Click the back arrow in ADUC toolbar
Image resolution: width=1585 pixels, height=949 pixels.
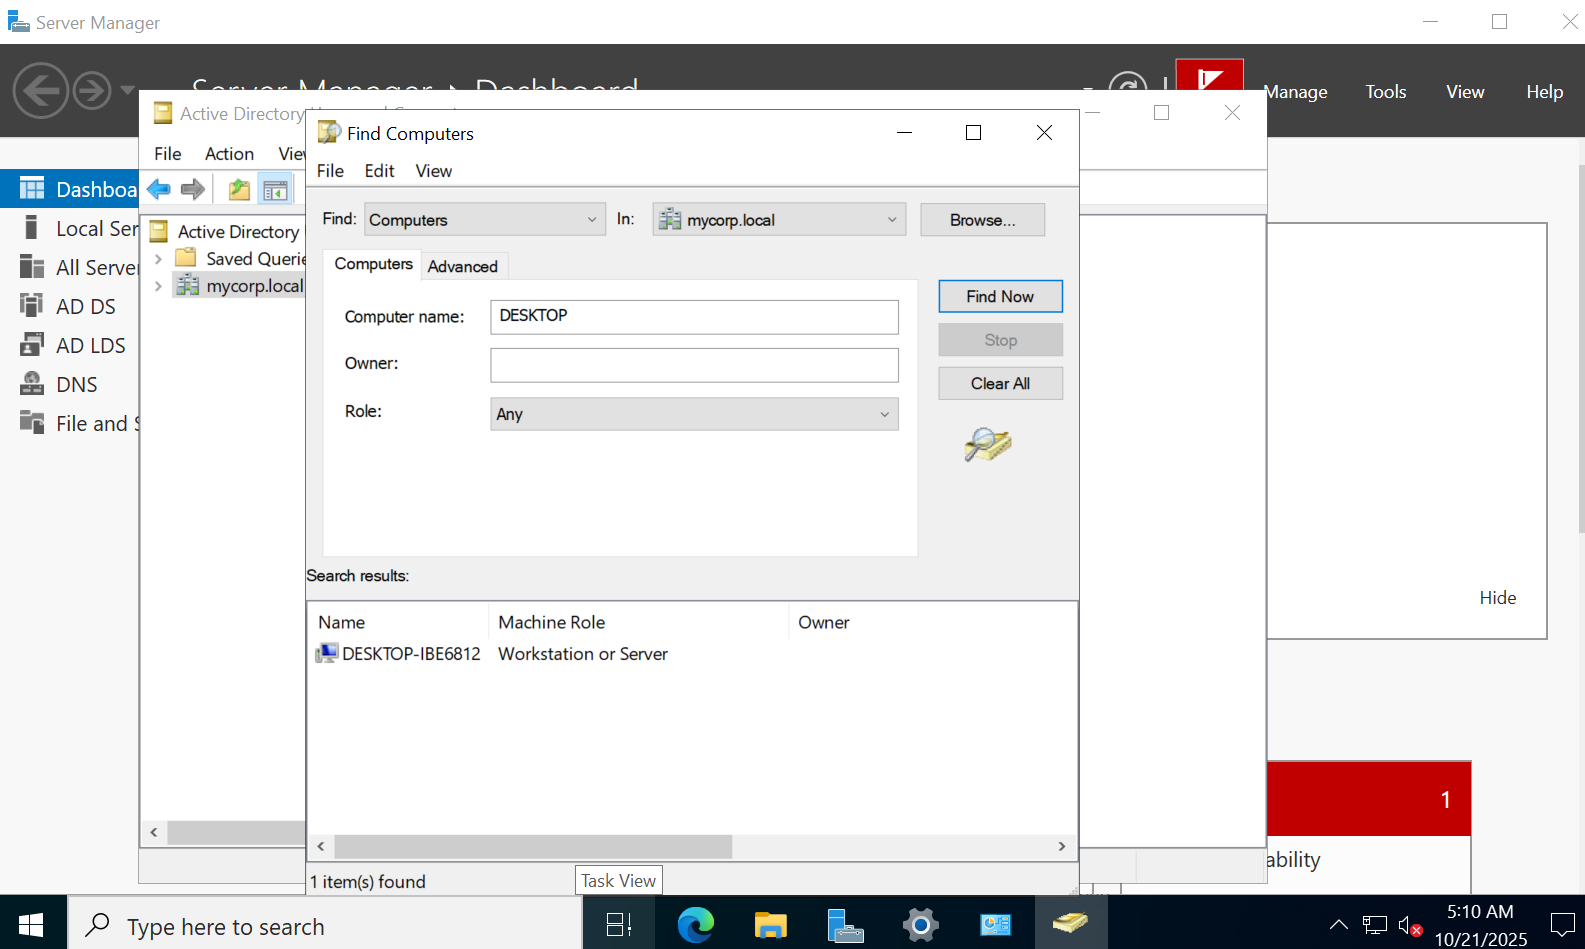point(159,189)
